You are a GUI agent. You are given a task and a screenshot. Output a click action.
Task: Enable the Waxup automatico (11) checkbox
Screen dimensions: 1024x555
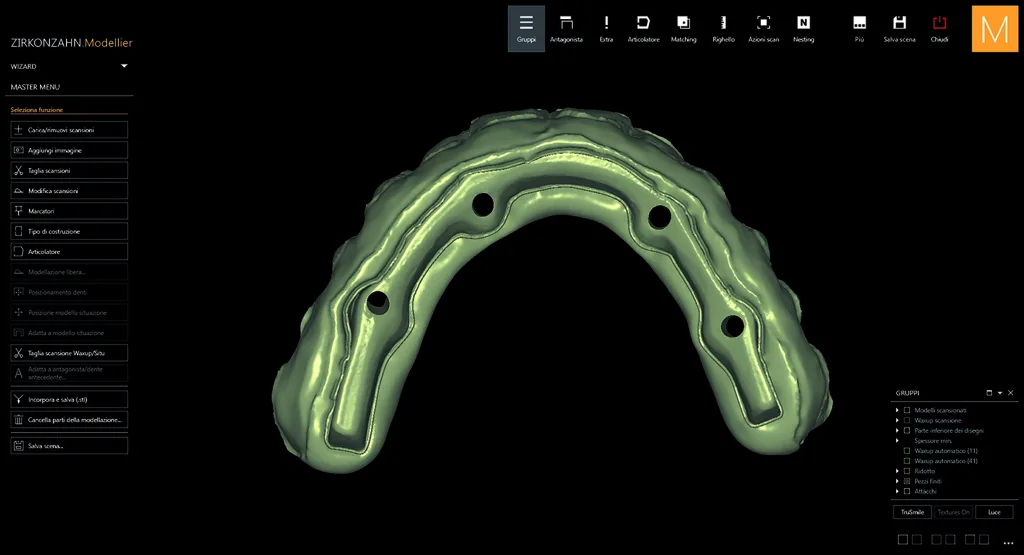906,451
